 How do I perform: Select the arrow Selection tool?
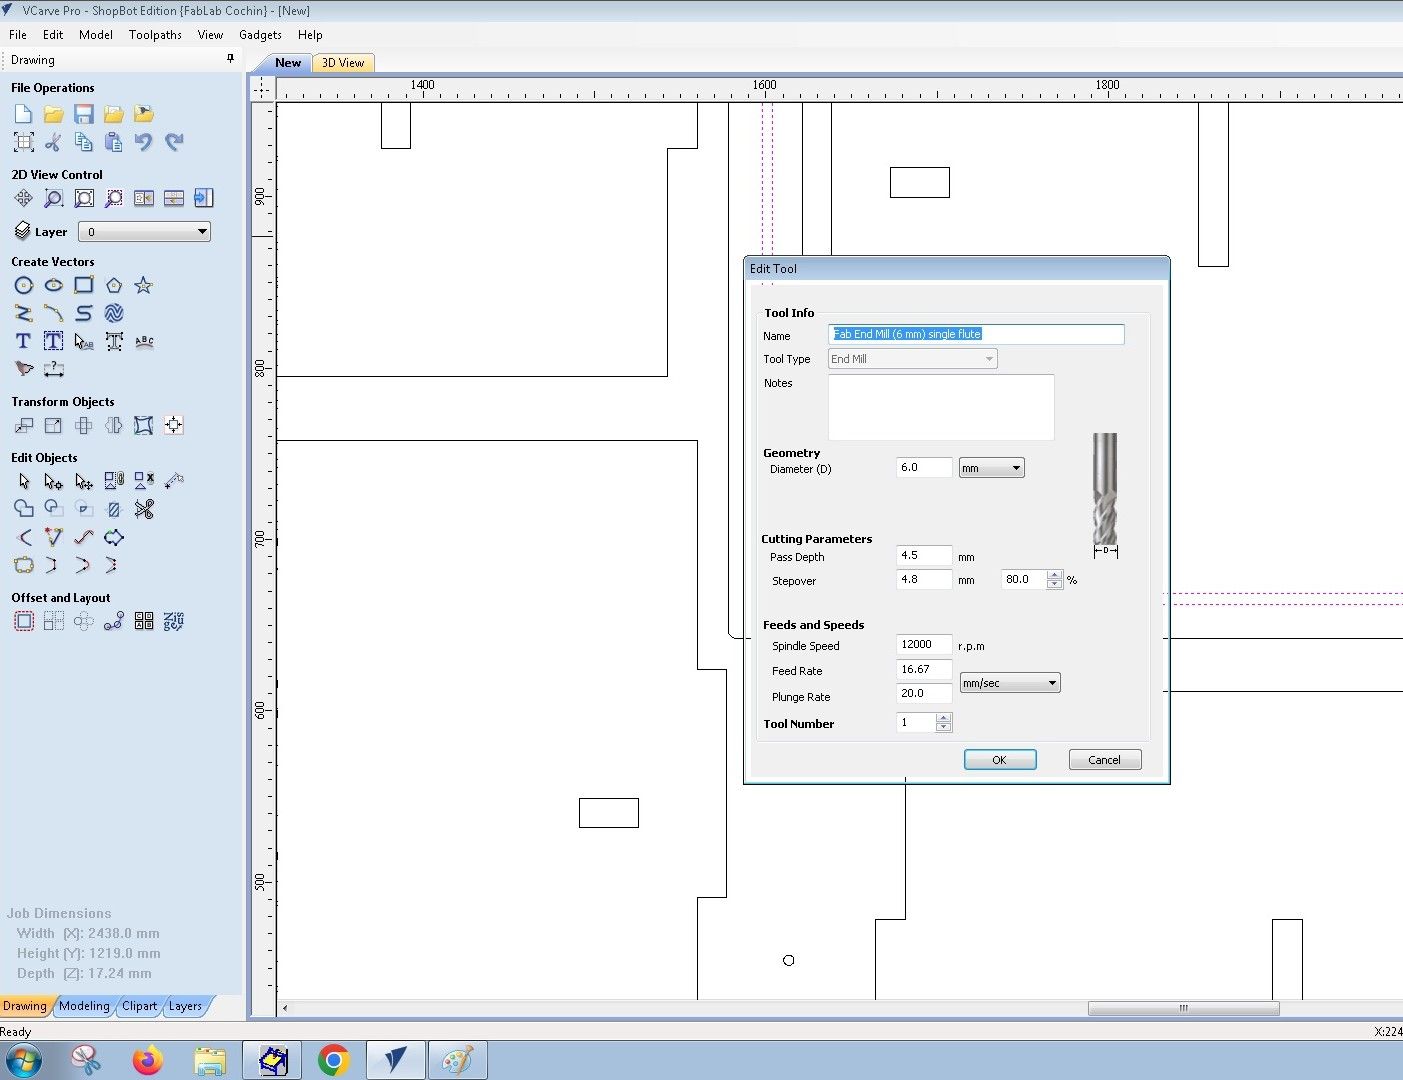coord(23,481)
